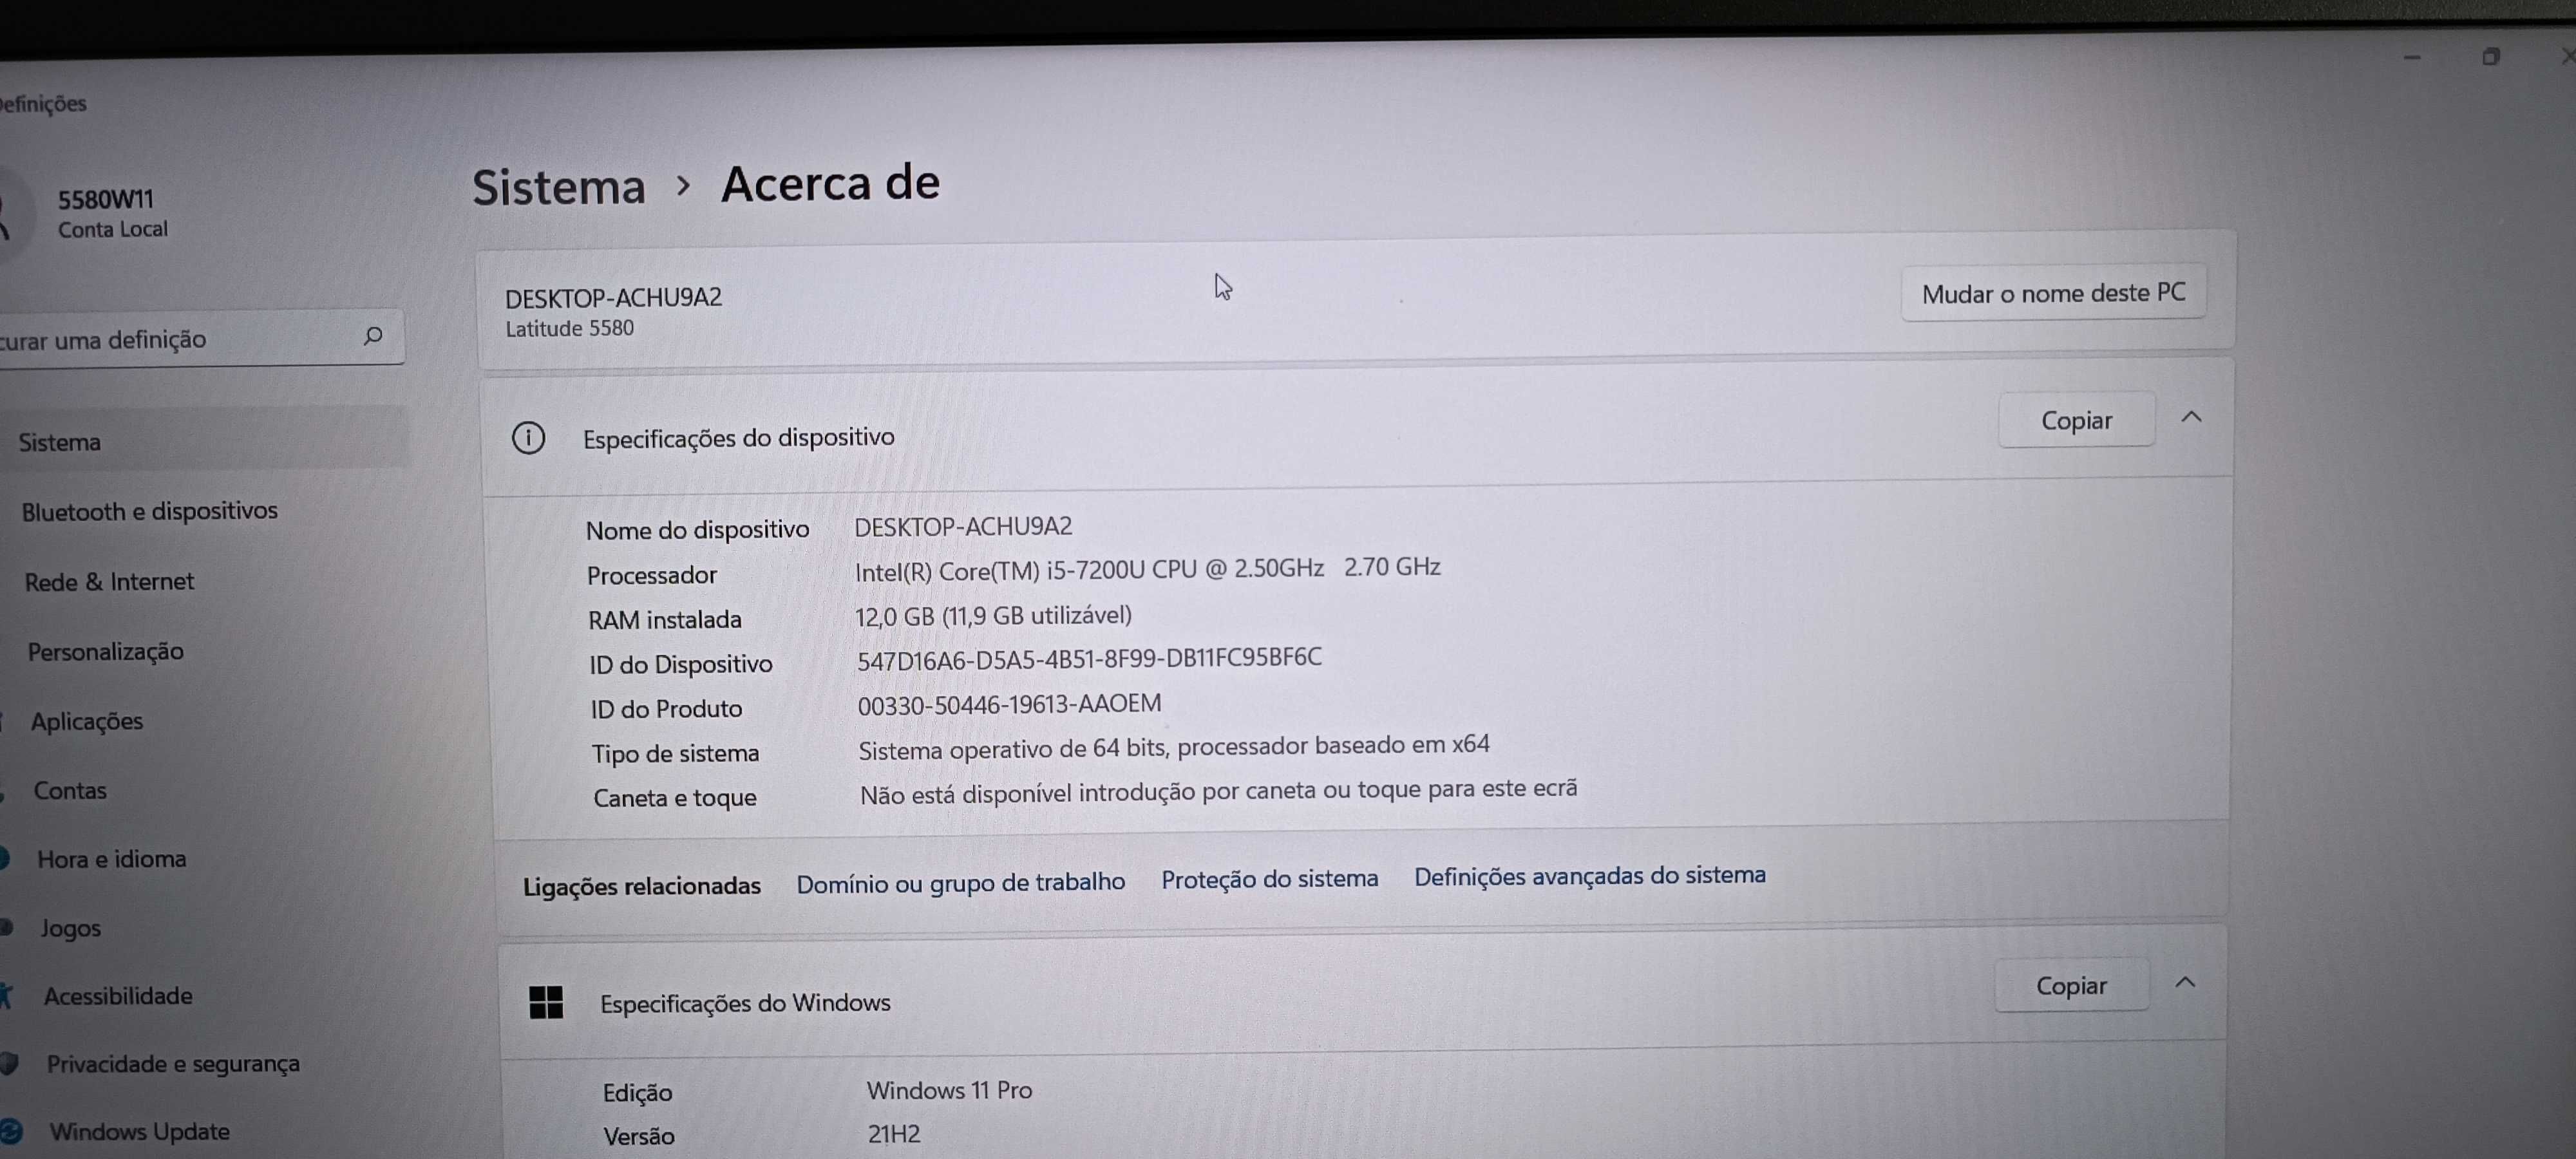The height and width of the screenshot is (1159, 2576).
Task: Collapse the Especificações do Windows section chevron
Action: point(2185,983)
